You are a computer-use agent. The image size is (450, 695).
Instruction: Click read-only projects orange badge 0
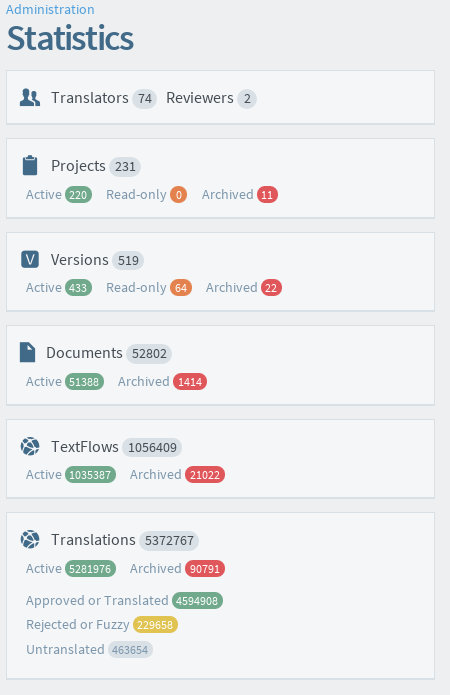point(179,195)
